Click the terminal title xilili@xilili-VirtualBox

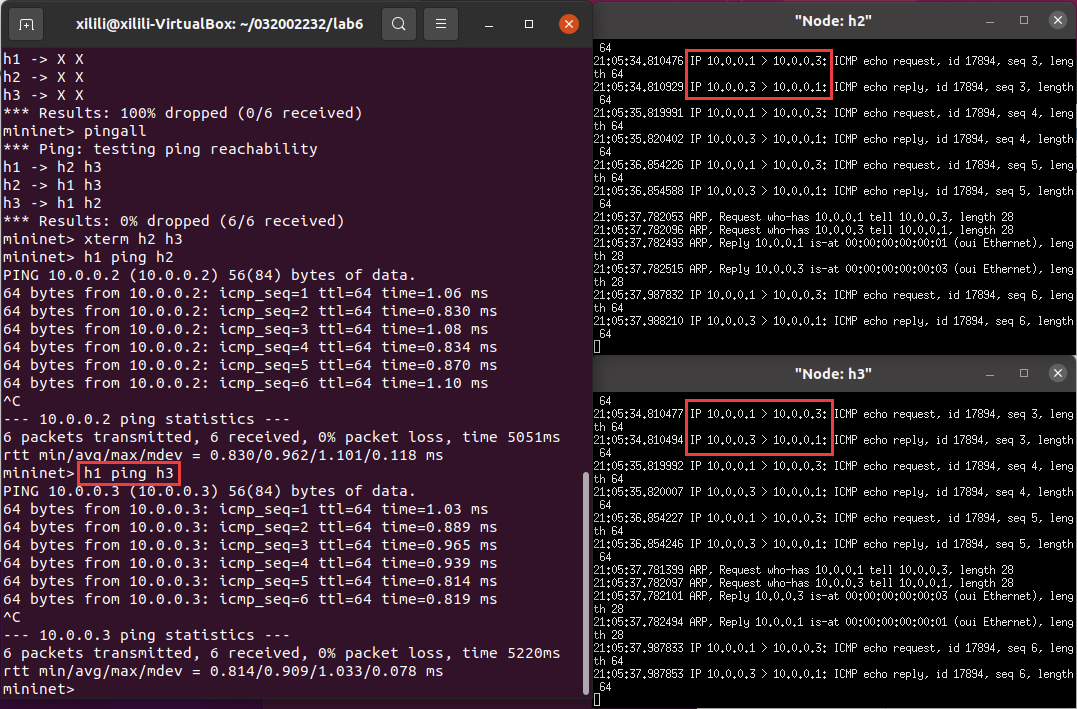tap(219, 25)
